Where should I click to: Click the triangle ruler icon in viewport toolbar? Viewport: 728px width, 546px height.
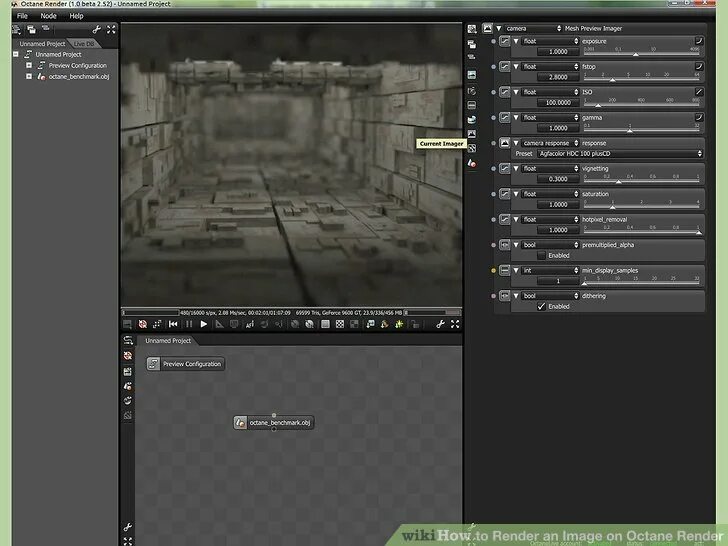click(219, 324)
